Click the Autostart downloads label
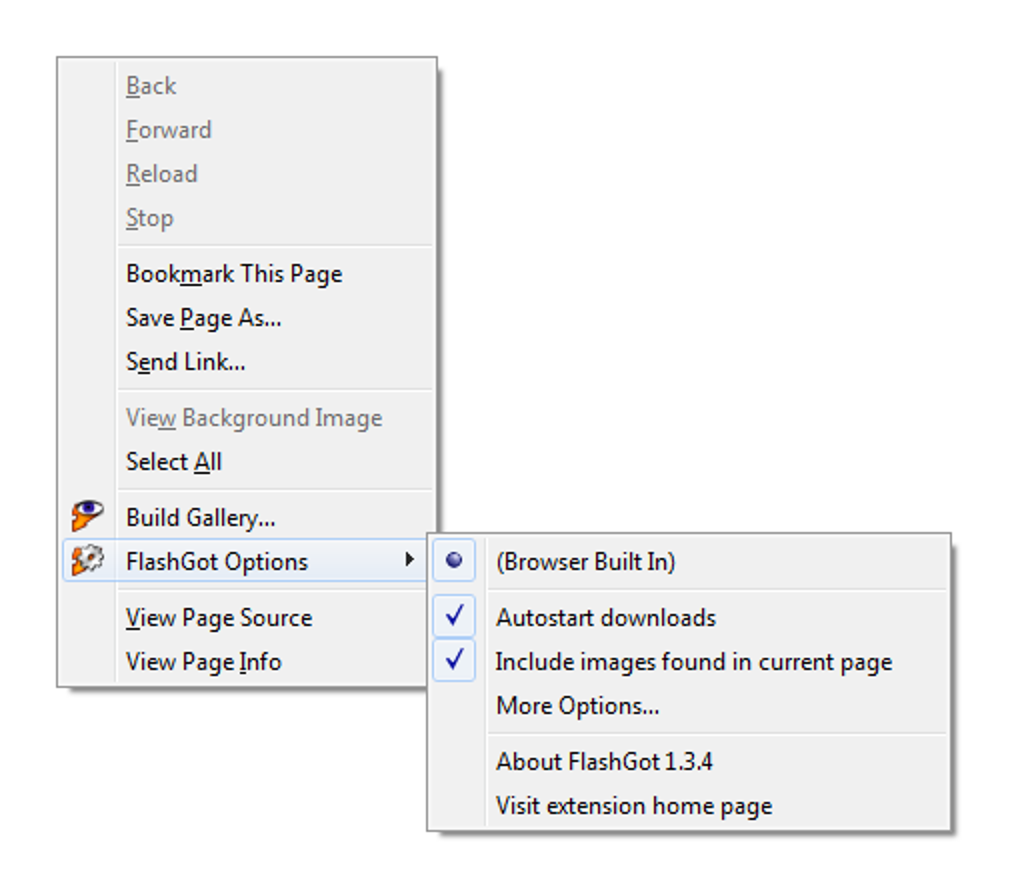Screen dimensions: 1020x874 pos(606,618)
